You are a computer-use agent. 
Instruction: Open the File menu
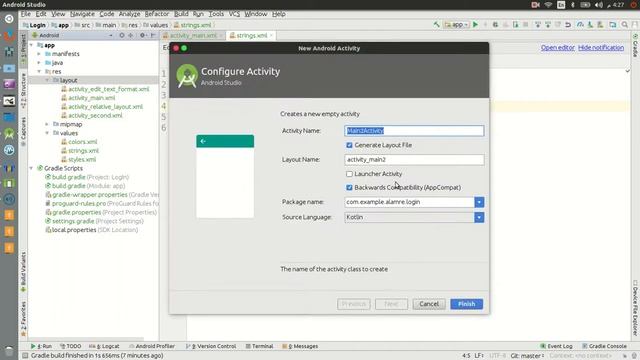tap(26, 14)
